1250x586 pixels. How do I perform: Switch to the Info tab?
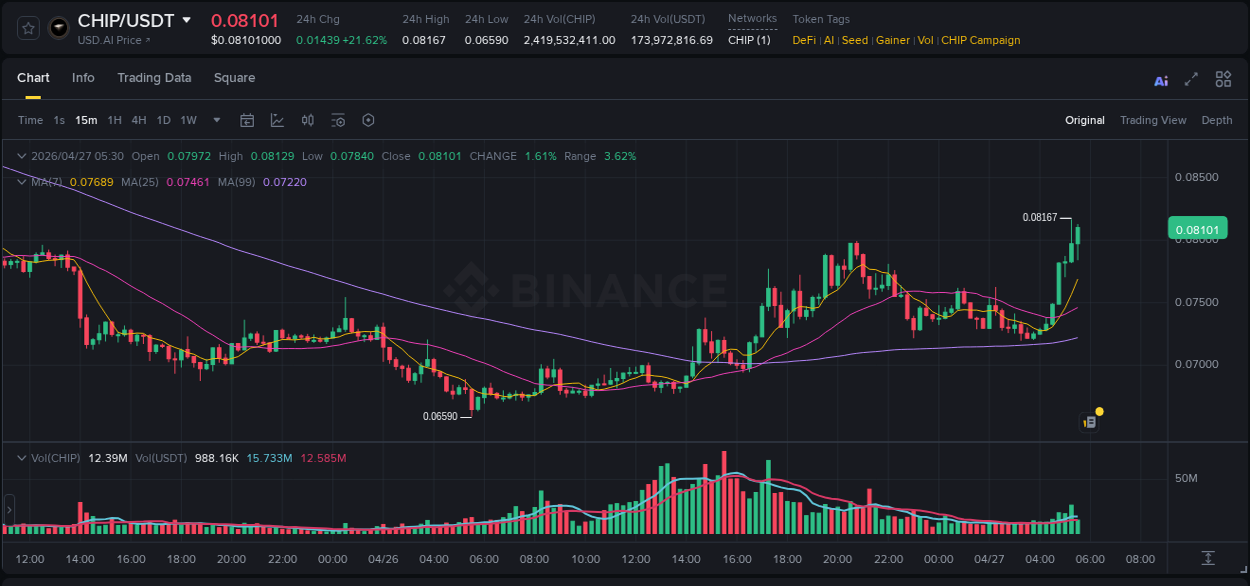coord(83,78)
